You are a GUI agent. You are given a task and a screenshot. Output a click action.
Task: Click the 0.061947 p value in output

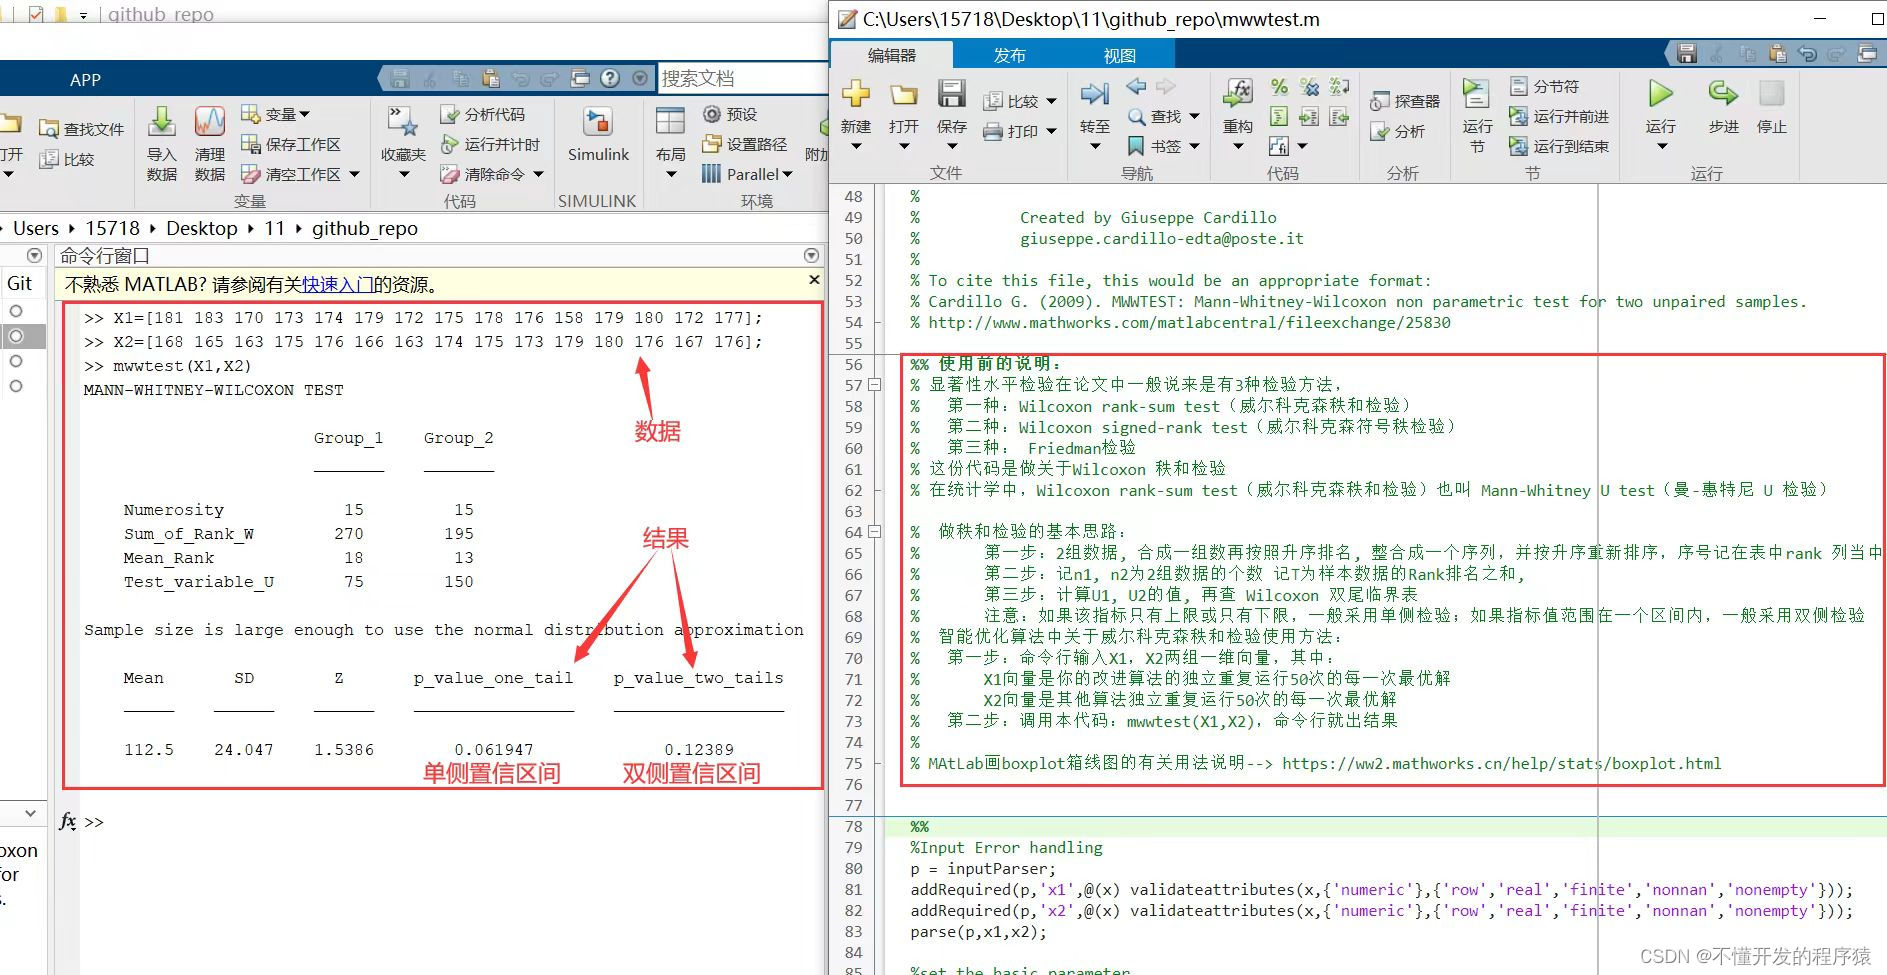[494, 749]
